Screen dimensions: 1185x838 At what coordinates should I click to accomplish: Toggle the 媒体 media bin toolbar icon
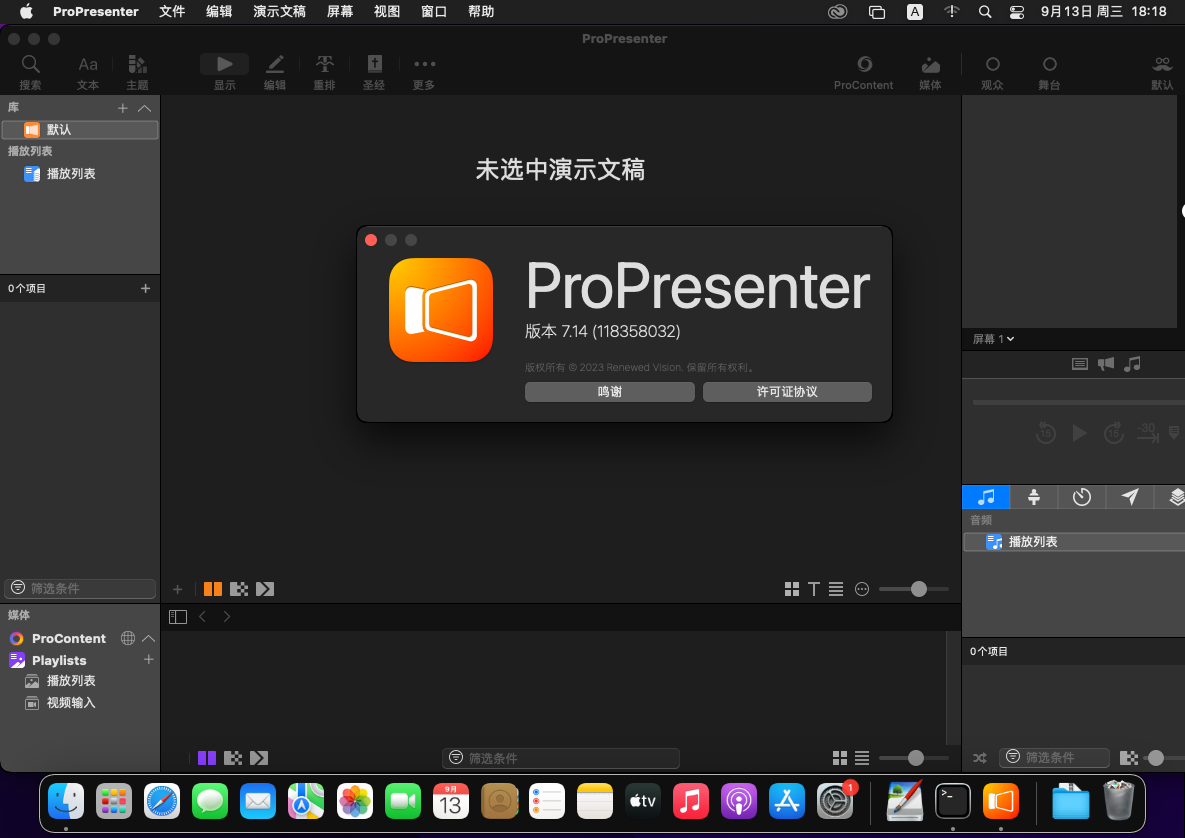tap(930, 72)
